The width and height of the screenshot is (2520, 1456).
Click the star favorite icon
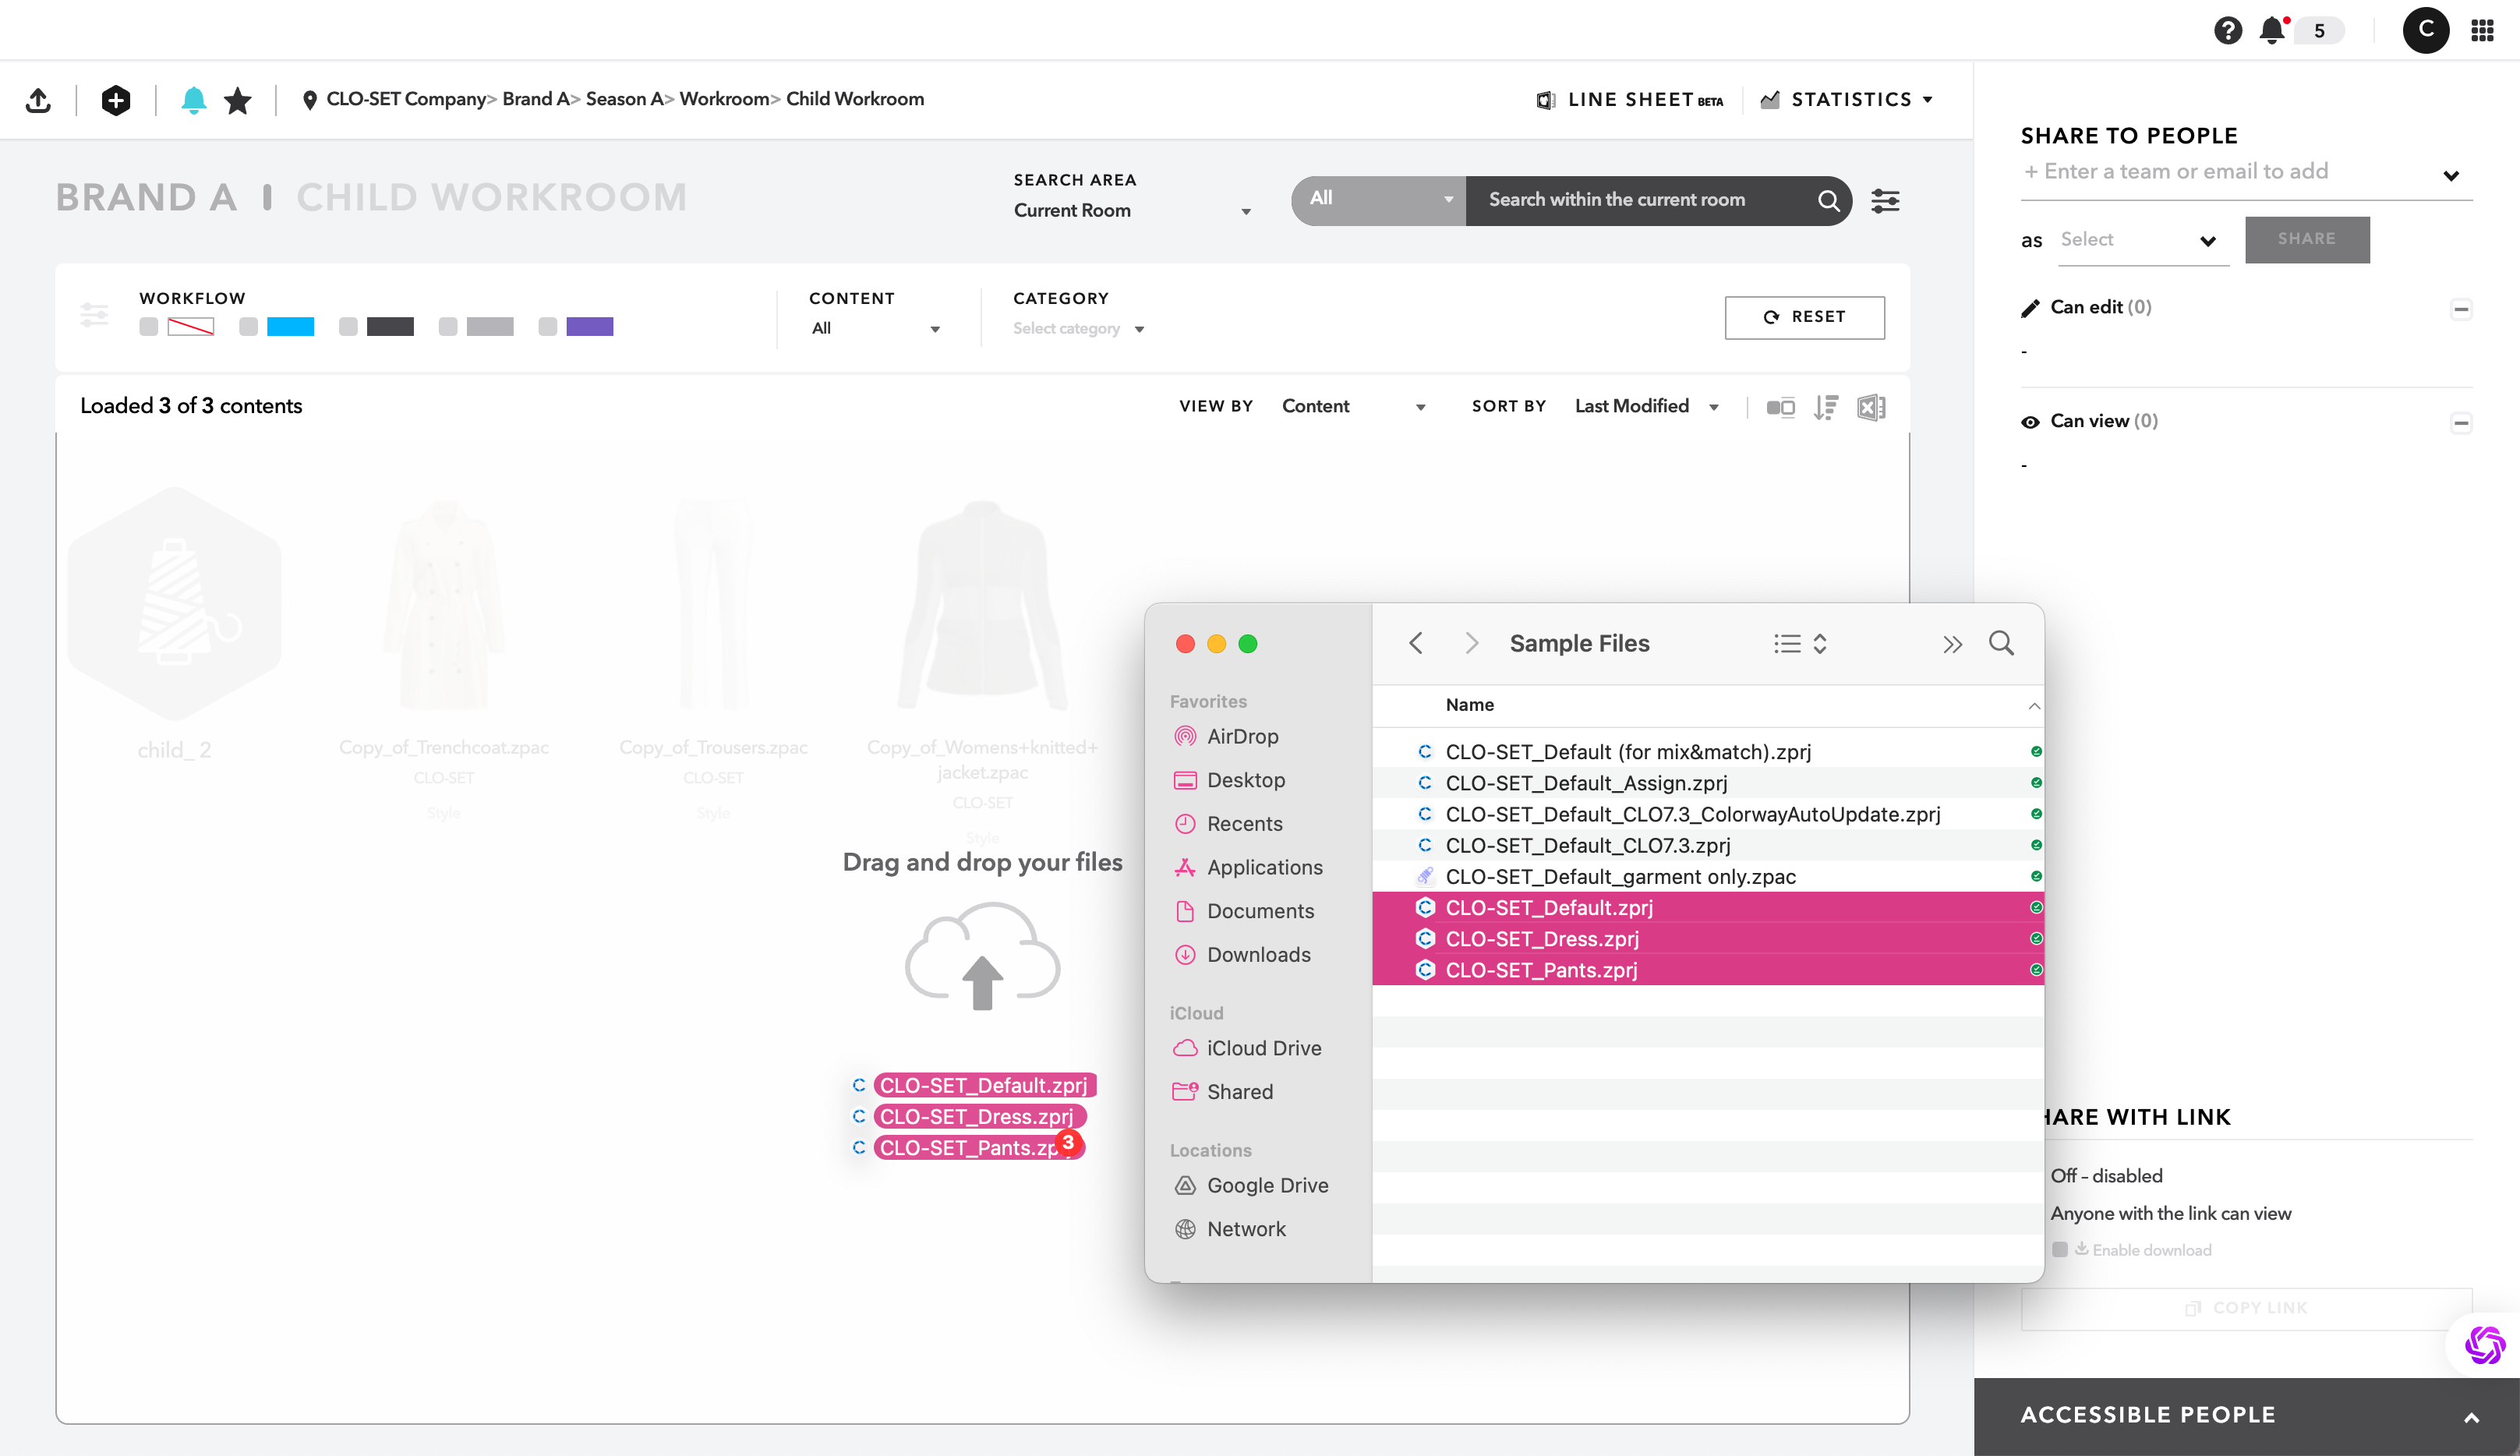[238, 100]
